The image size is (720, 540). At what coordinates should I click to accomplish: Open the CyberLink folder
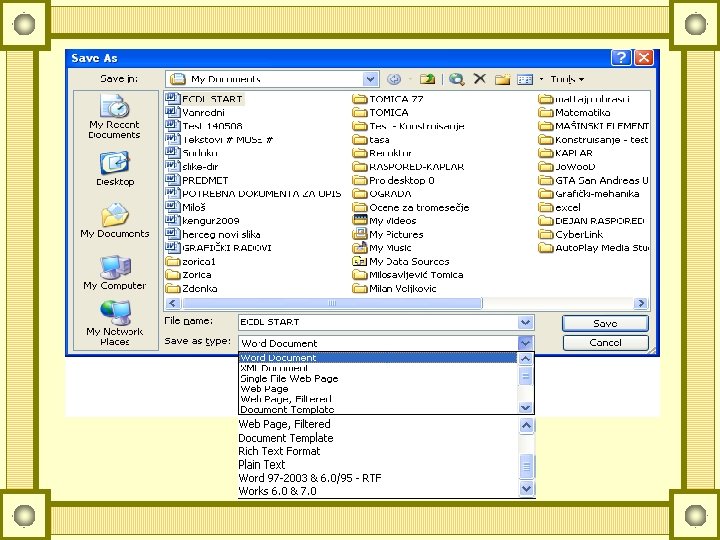pyautogui.click(x=571, y=234)
